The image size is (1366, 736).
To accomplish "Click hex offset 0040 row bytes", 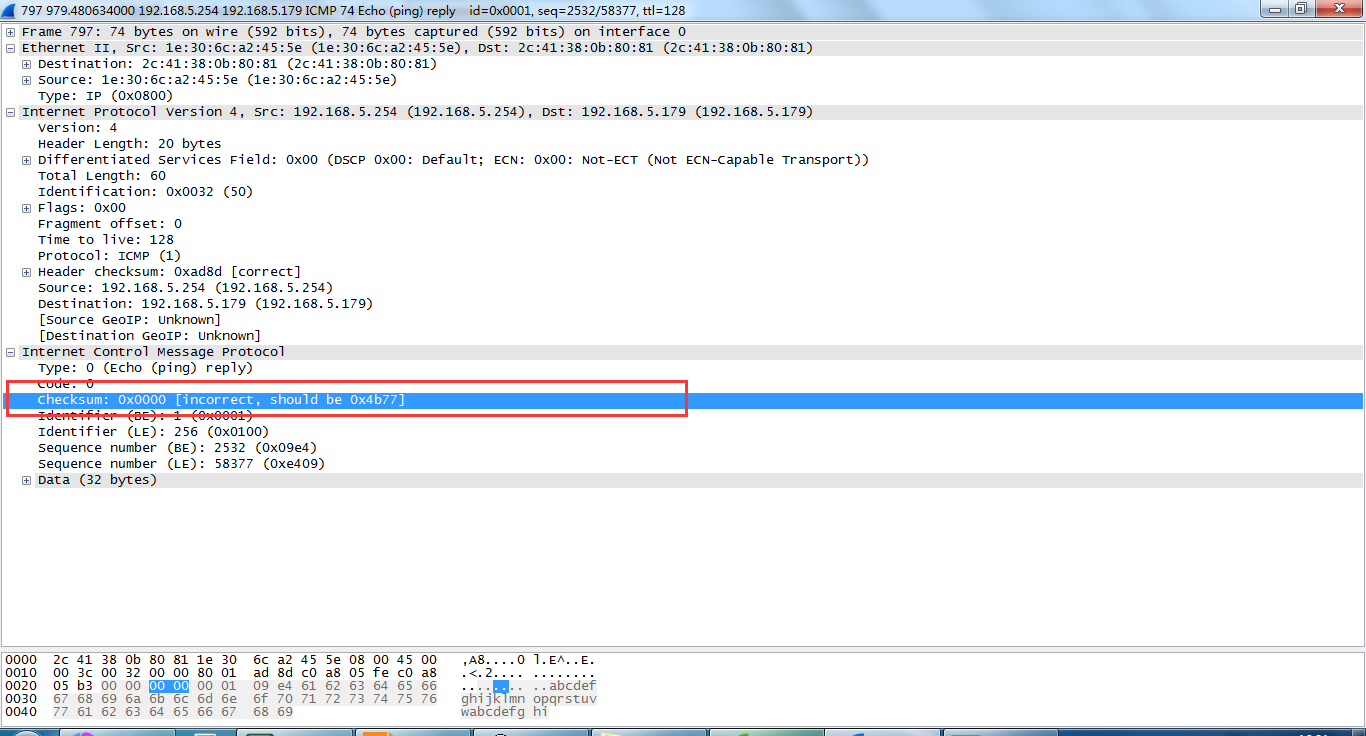I will pyautogui.click(x=173, y=712).
